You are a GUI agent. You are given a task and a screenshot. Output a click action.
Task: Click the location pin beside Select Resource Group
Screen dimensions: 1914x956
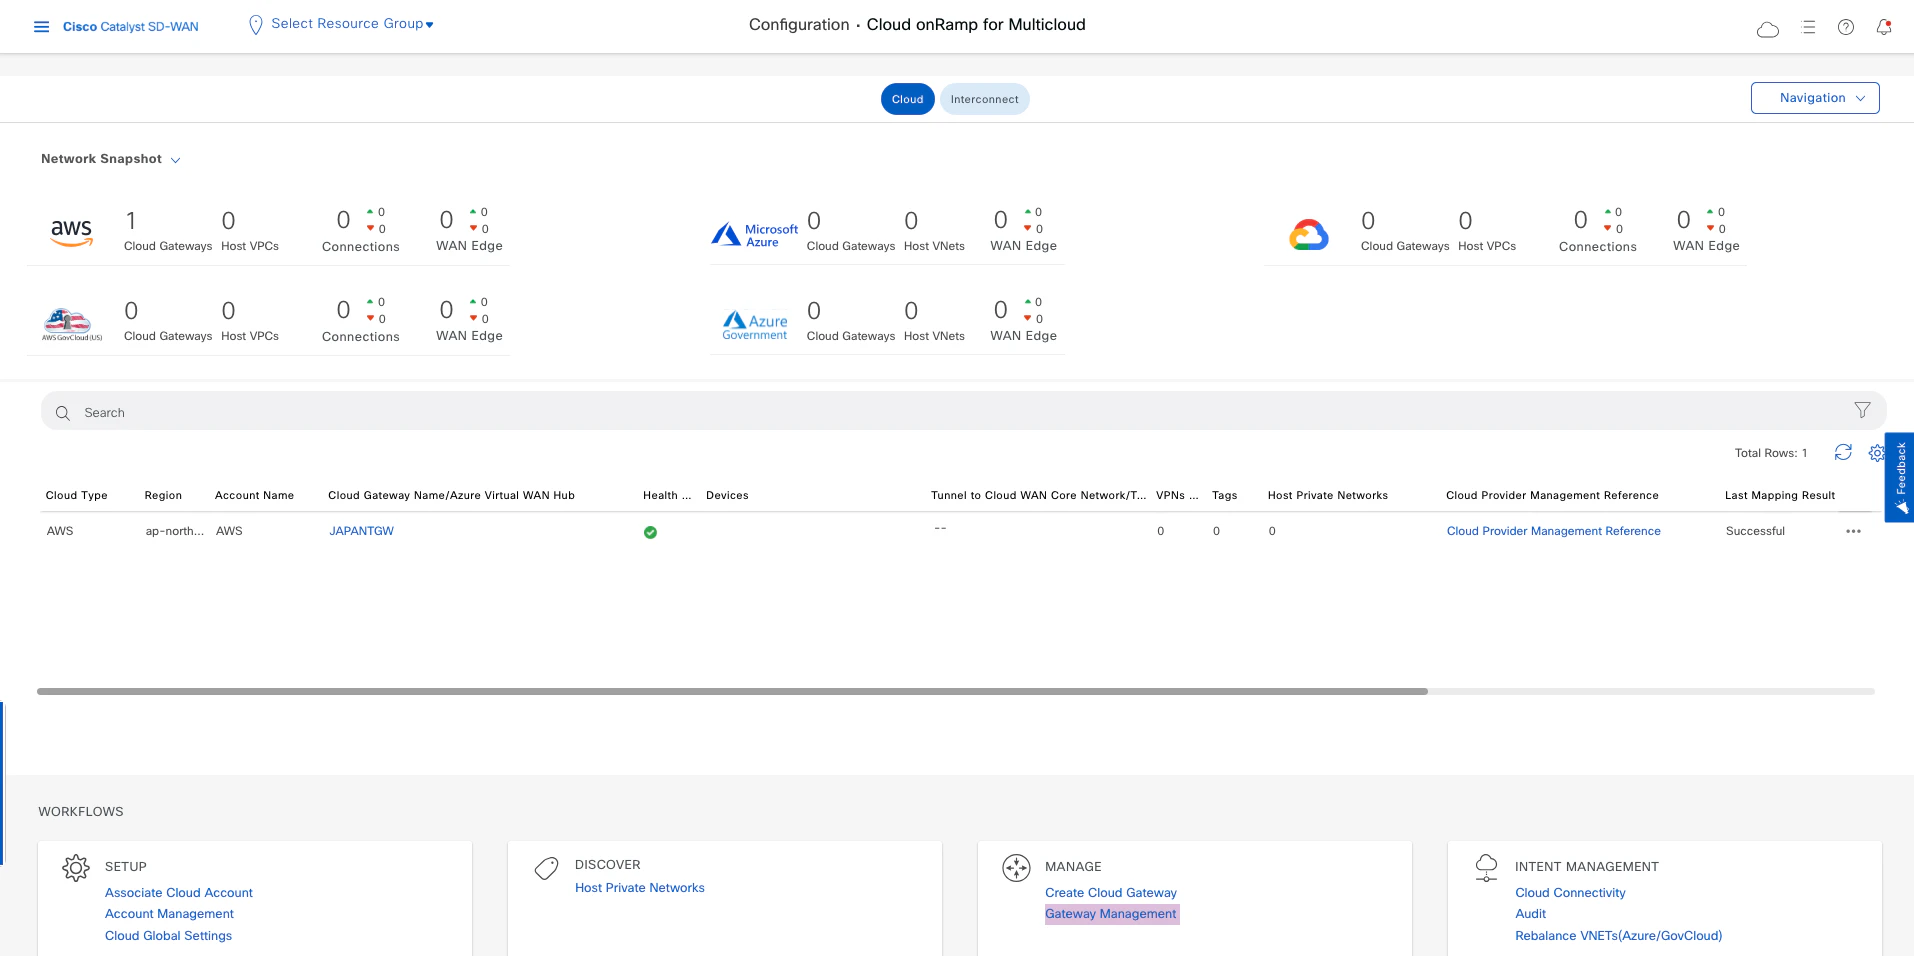(x=255, y=25)
